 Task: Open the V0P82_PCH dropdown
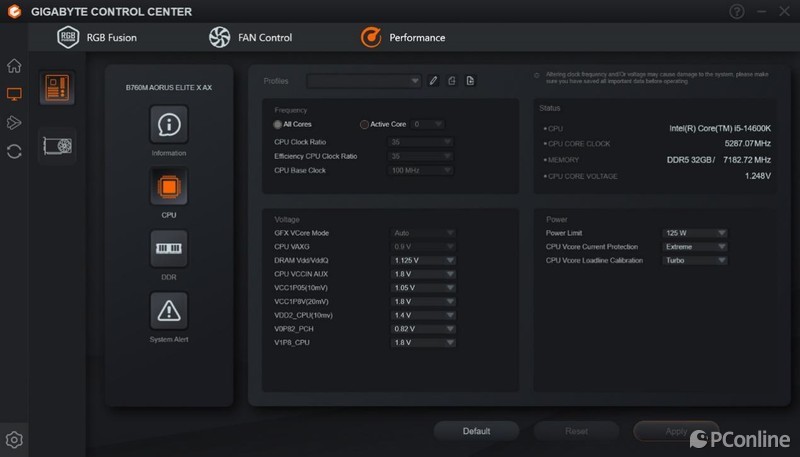423,329
